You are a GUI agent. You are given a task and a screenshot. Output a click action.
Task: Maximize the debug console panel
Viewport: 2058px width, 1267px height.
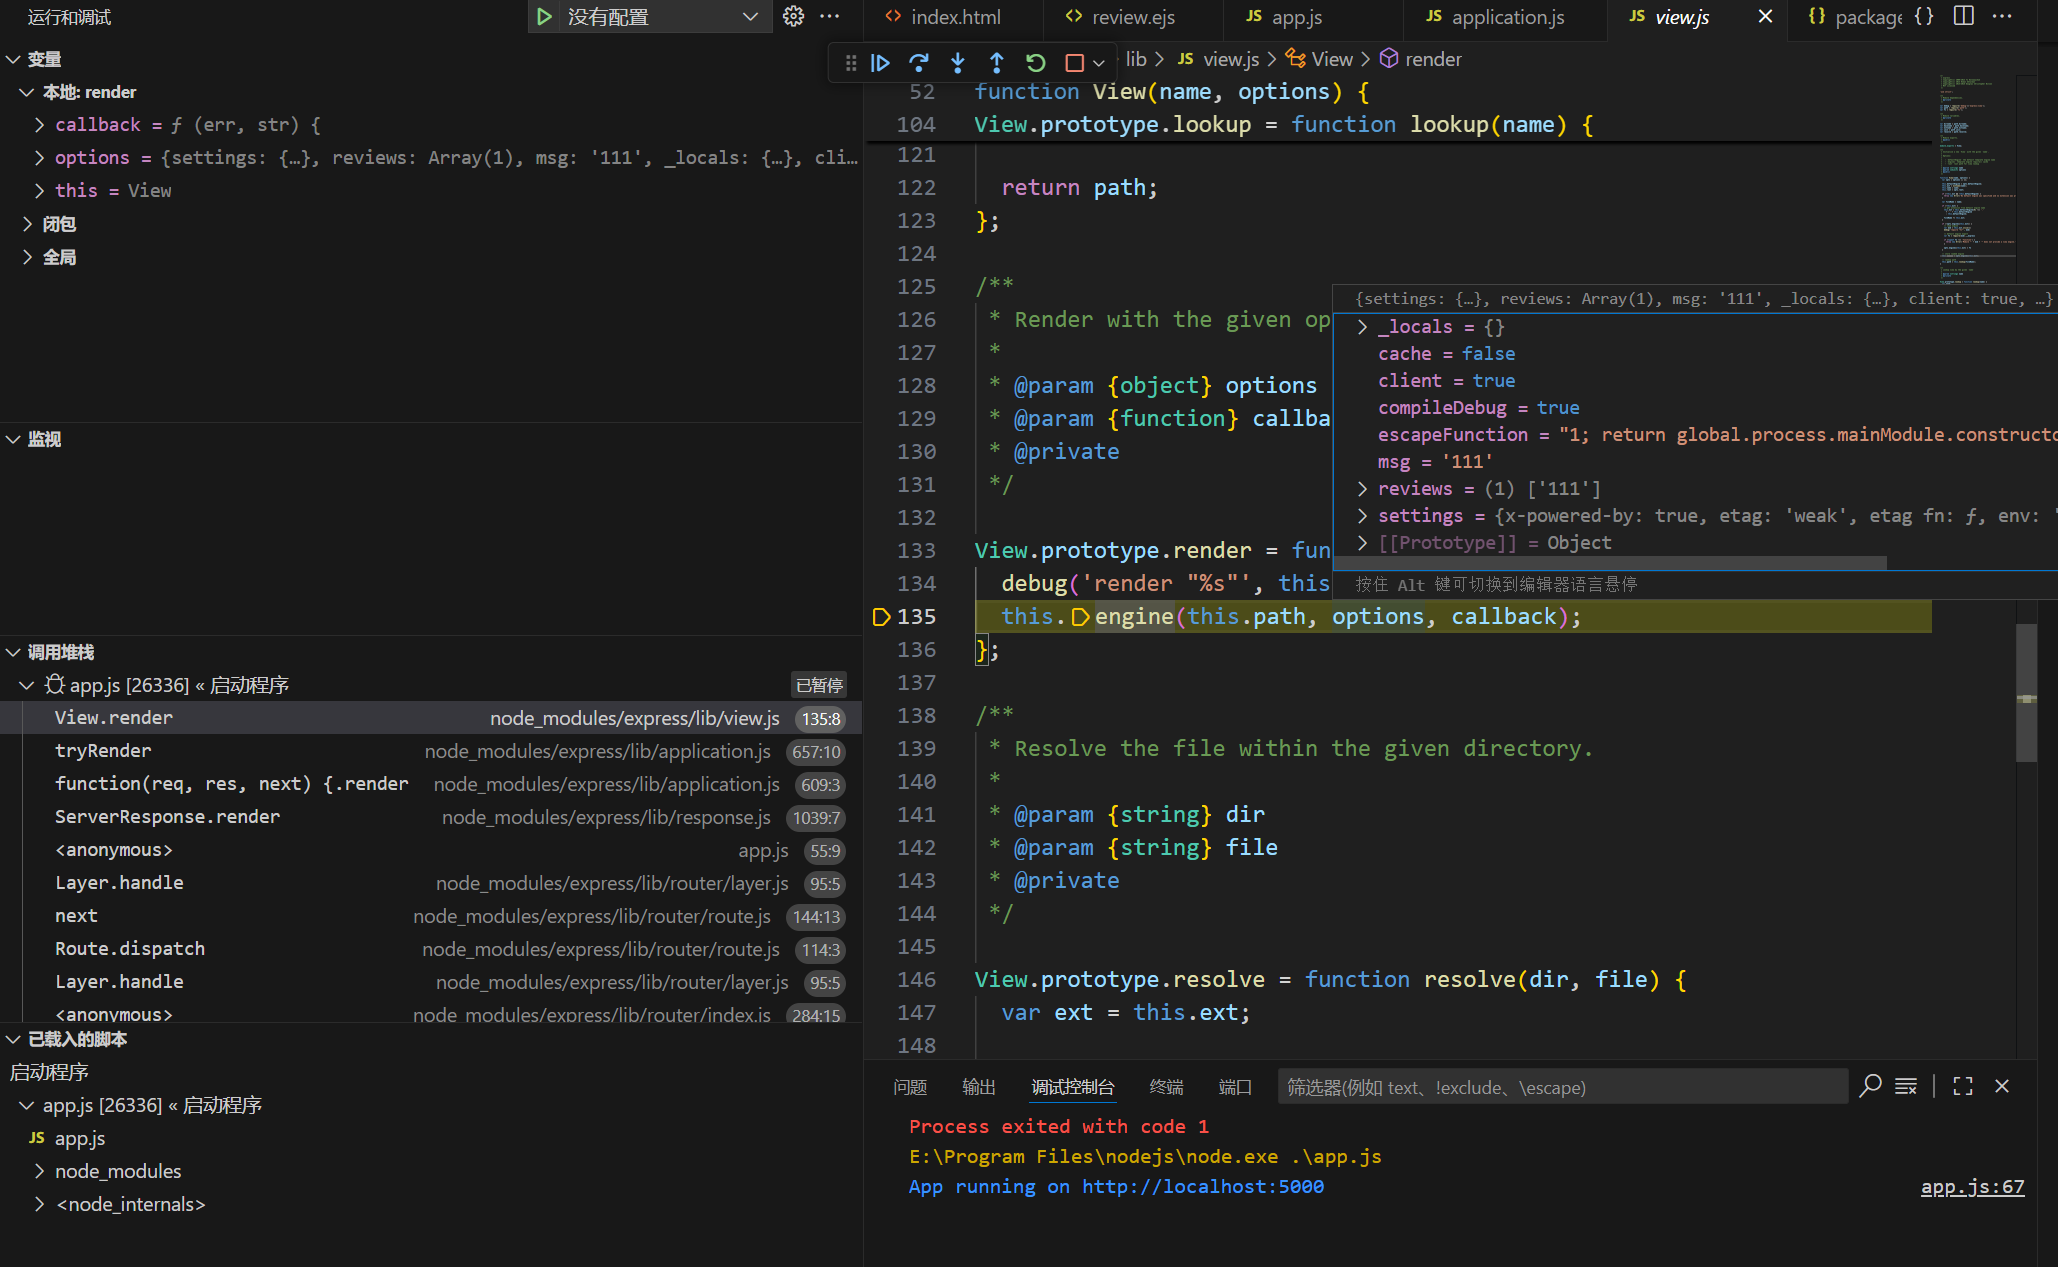pos(1962,1087)
